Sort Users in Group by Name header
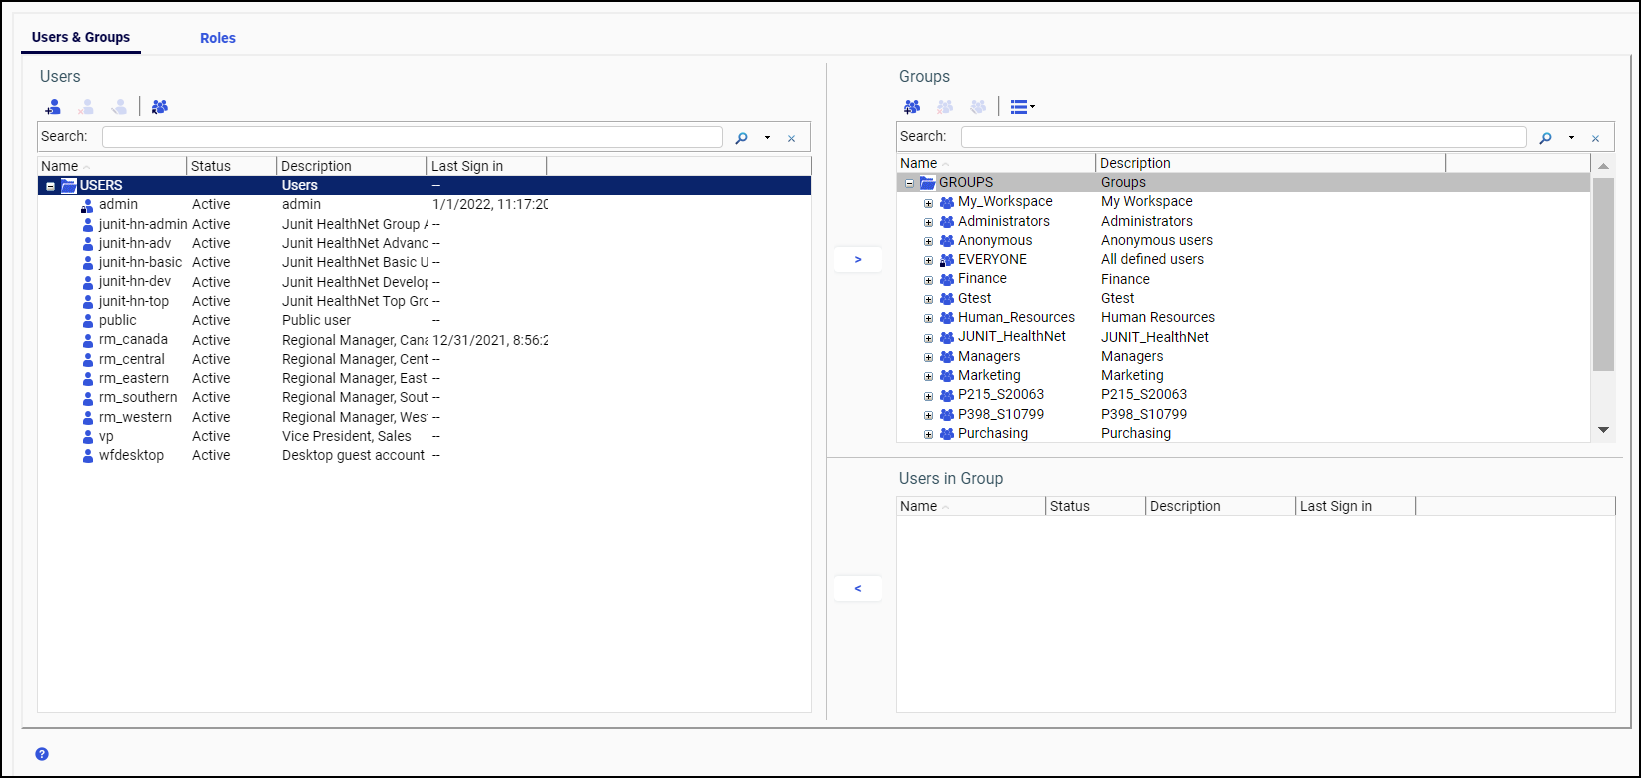Image resolution: width=1641 pixels, height=778 pixels. (x=971, y=506)
